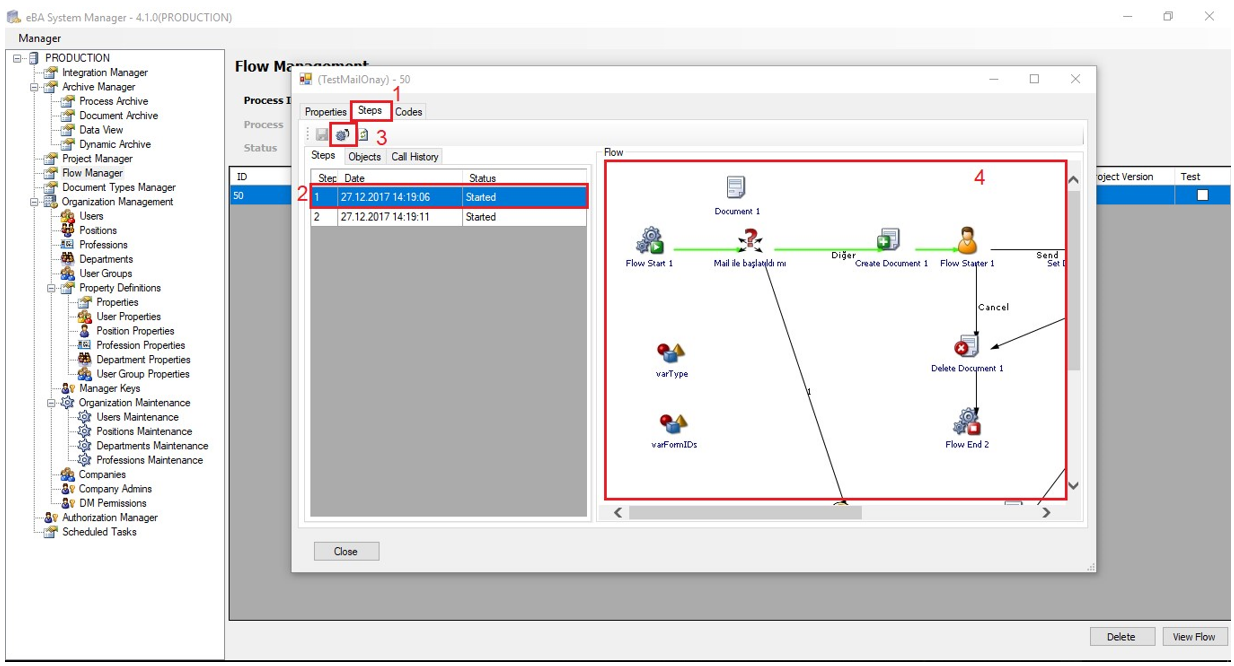
Task: Click the Professions tree icon
Action: [x=68, y=245]
